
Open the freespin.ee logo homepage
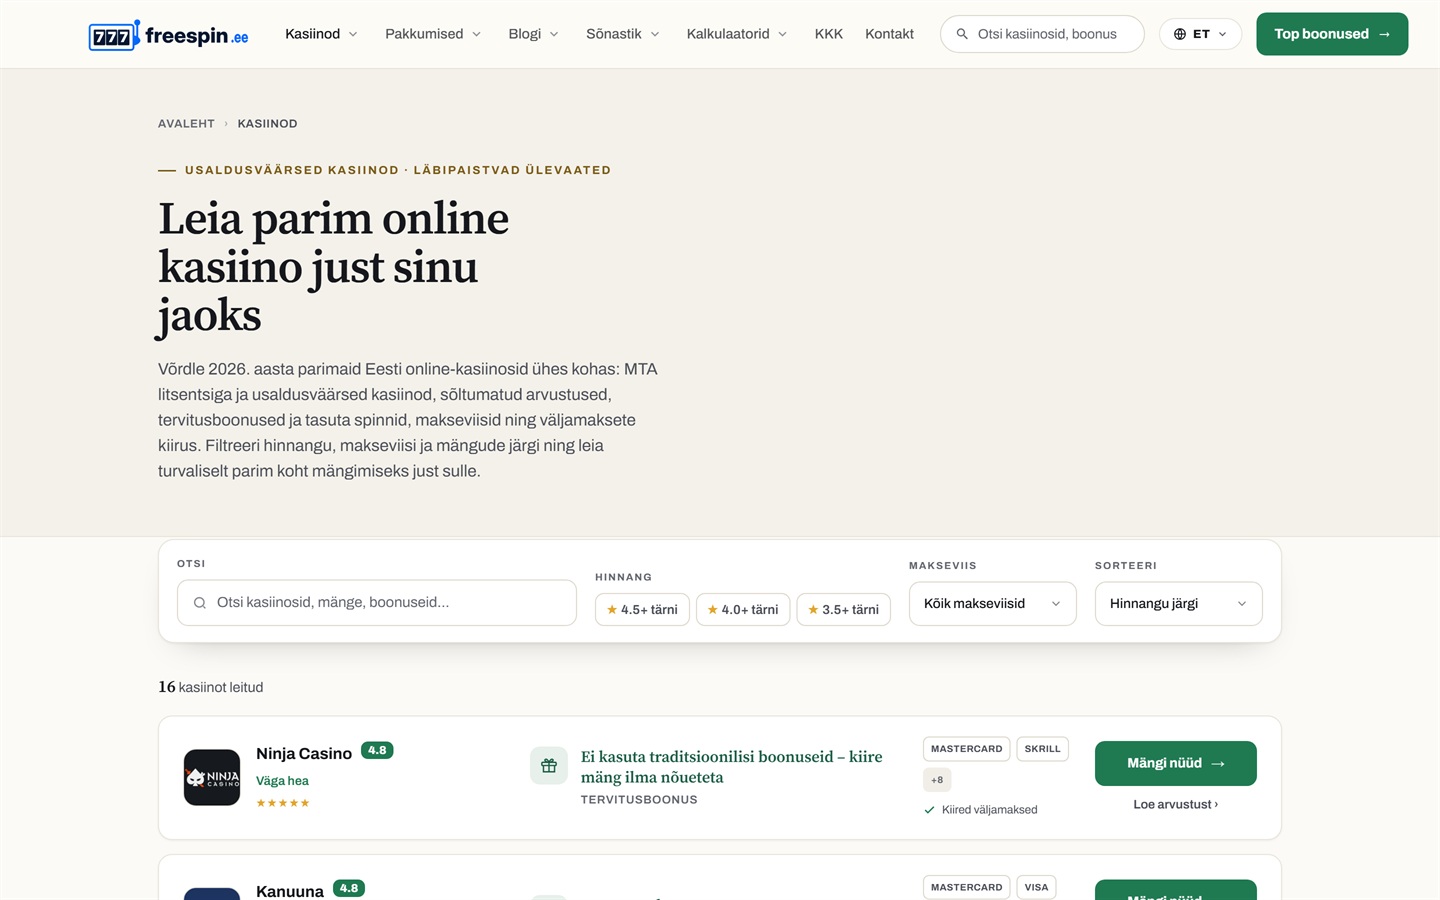(x=168, y=35)
